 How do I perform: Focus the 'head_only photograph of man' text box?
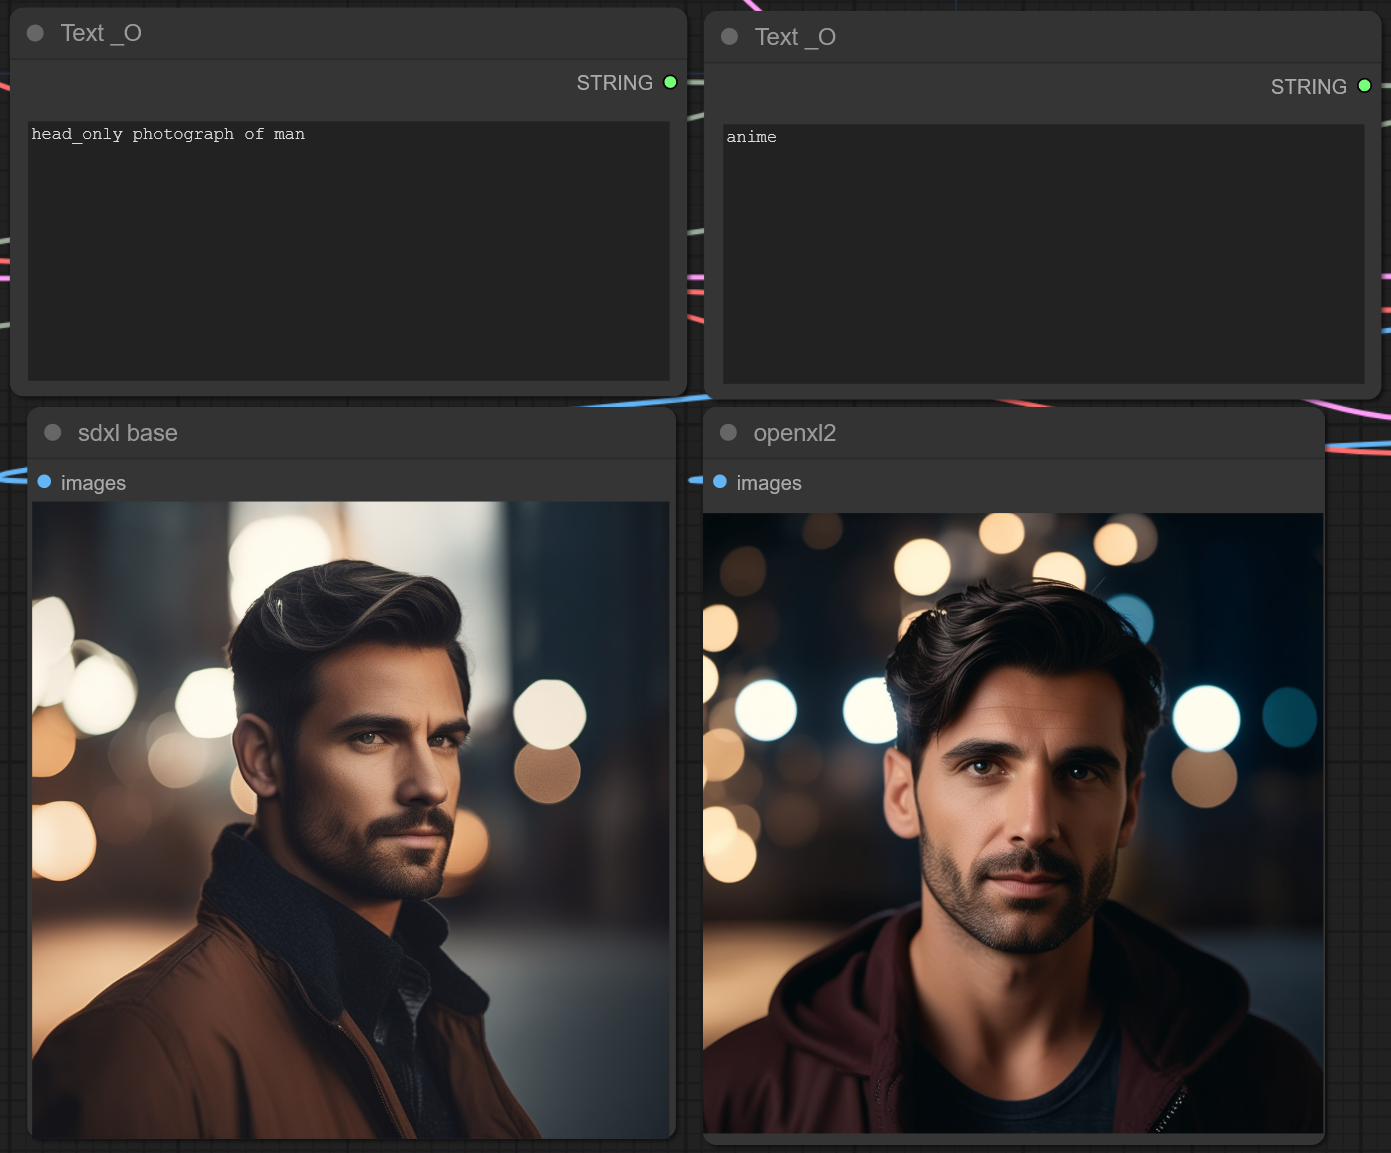[x=348, y=250]
